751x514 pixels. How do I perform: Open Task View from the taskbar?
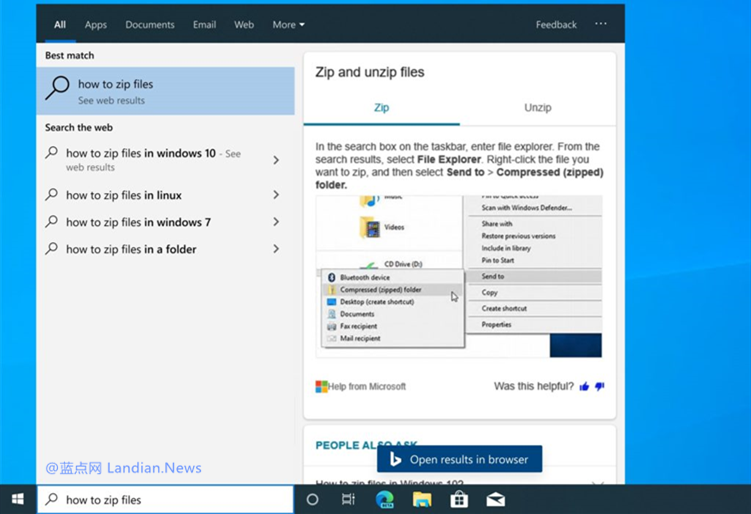pos(348,499)
